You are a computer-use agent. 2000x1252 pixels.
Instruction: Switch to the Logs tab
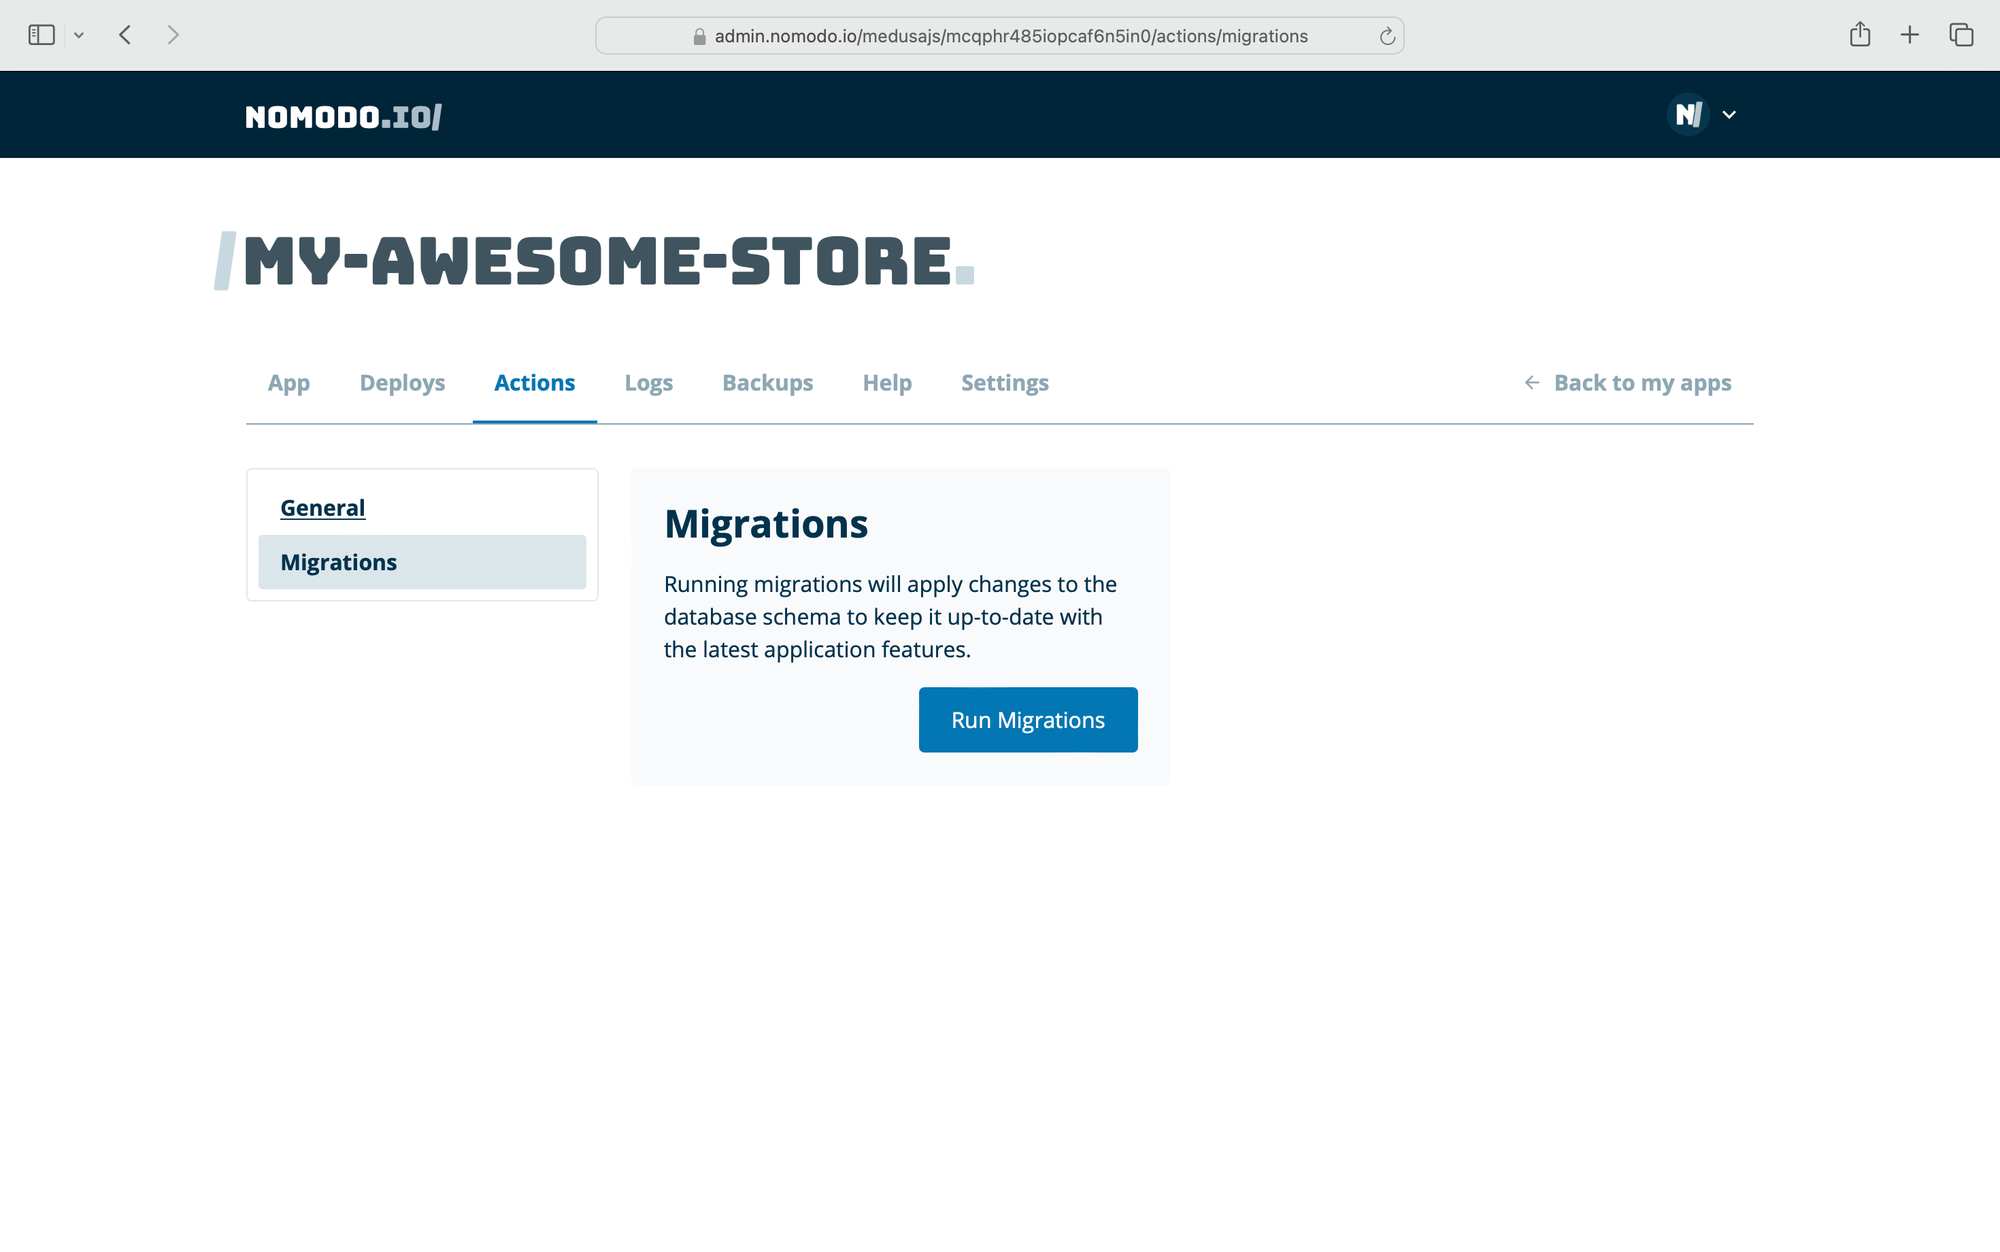(648, 383)
